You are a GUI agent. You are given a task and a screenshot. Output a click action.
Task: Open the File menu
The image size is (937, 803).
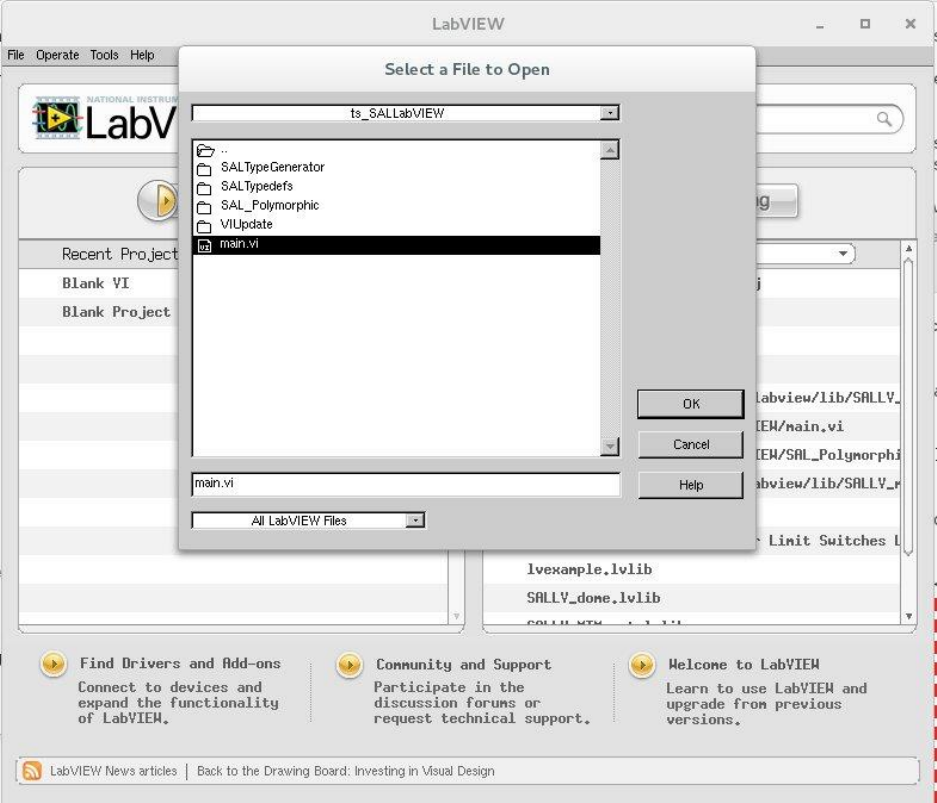click(x=16, y=55)
